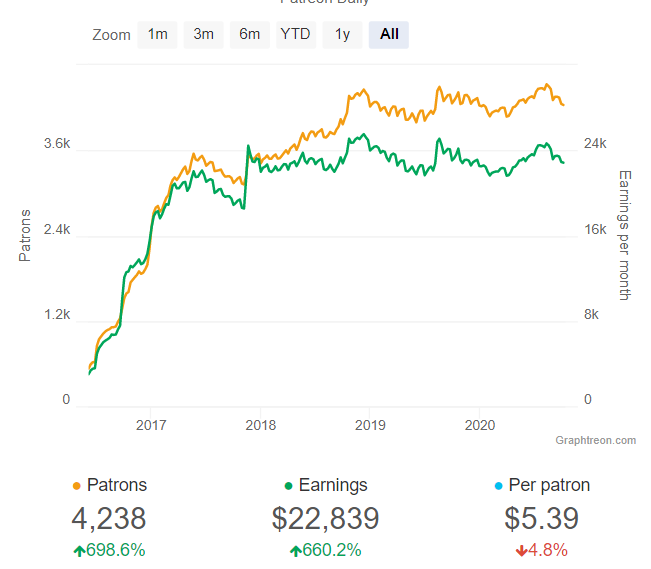
Task: Toggle the Earnings series label
Action: coord(333,485)
